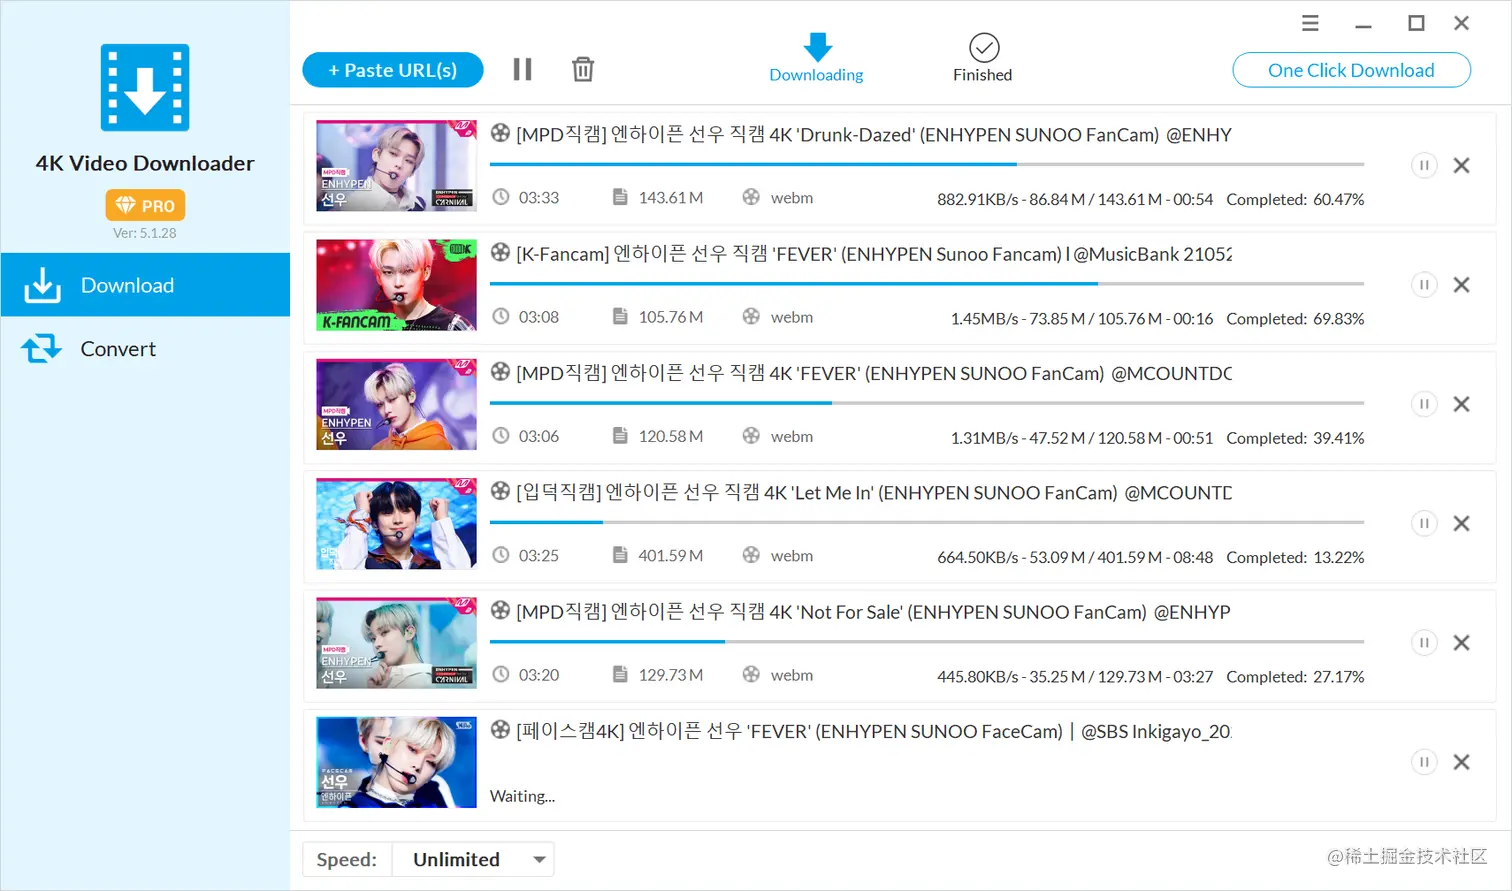Viewport: 1512px width, 891px height.
Task: Click 'Completed: 60.47%' status text
Action: click(x=1295, y=199)
